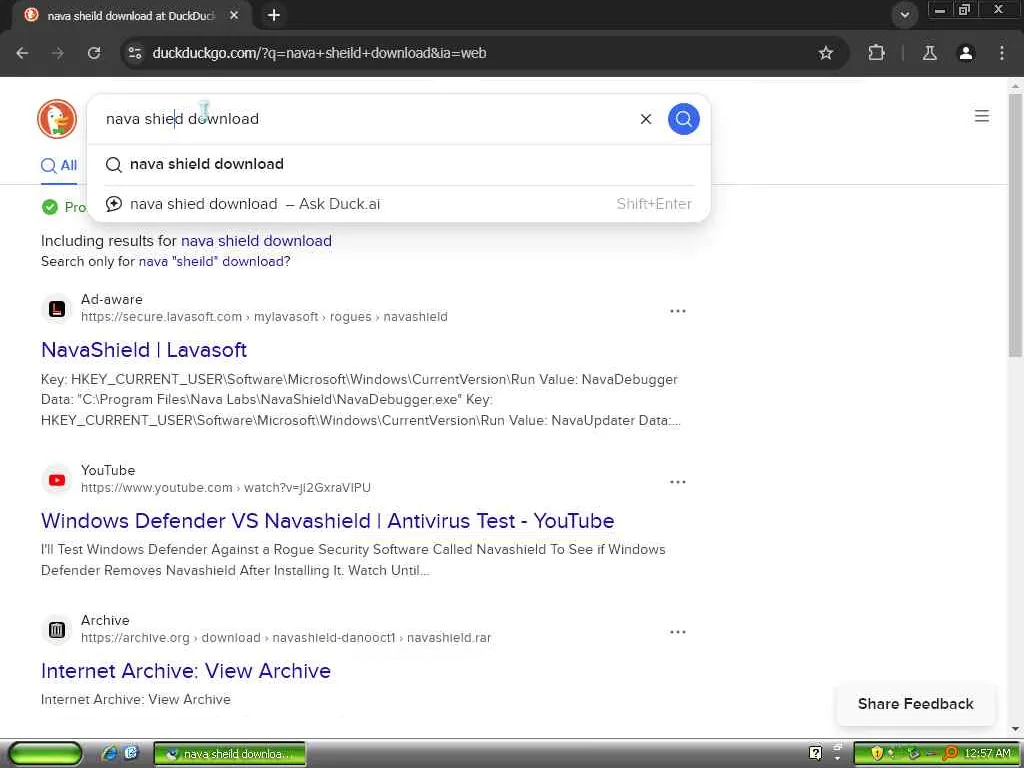The image size is (1024, 768).
Task: Click the YouTube result favicon
Action: point(57,480)
